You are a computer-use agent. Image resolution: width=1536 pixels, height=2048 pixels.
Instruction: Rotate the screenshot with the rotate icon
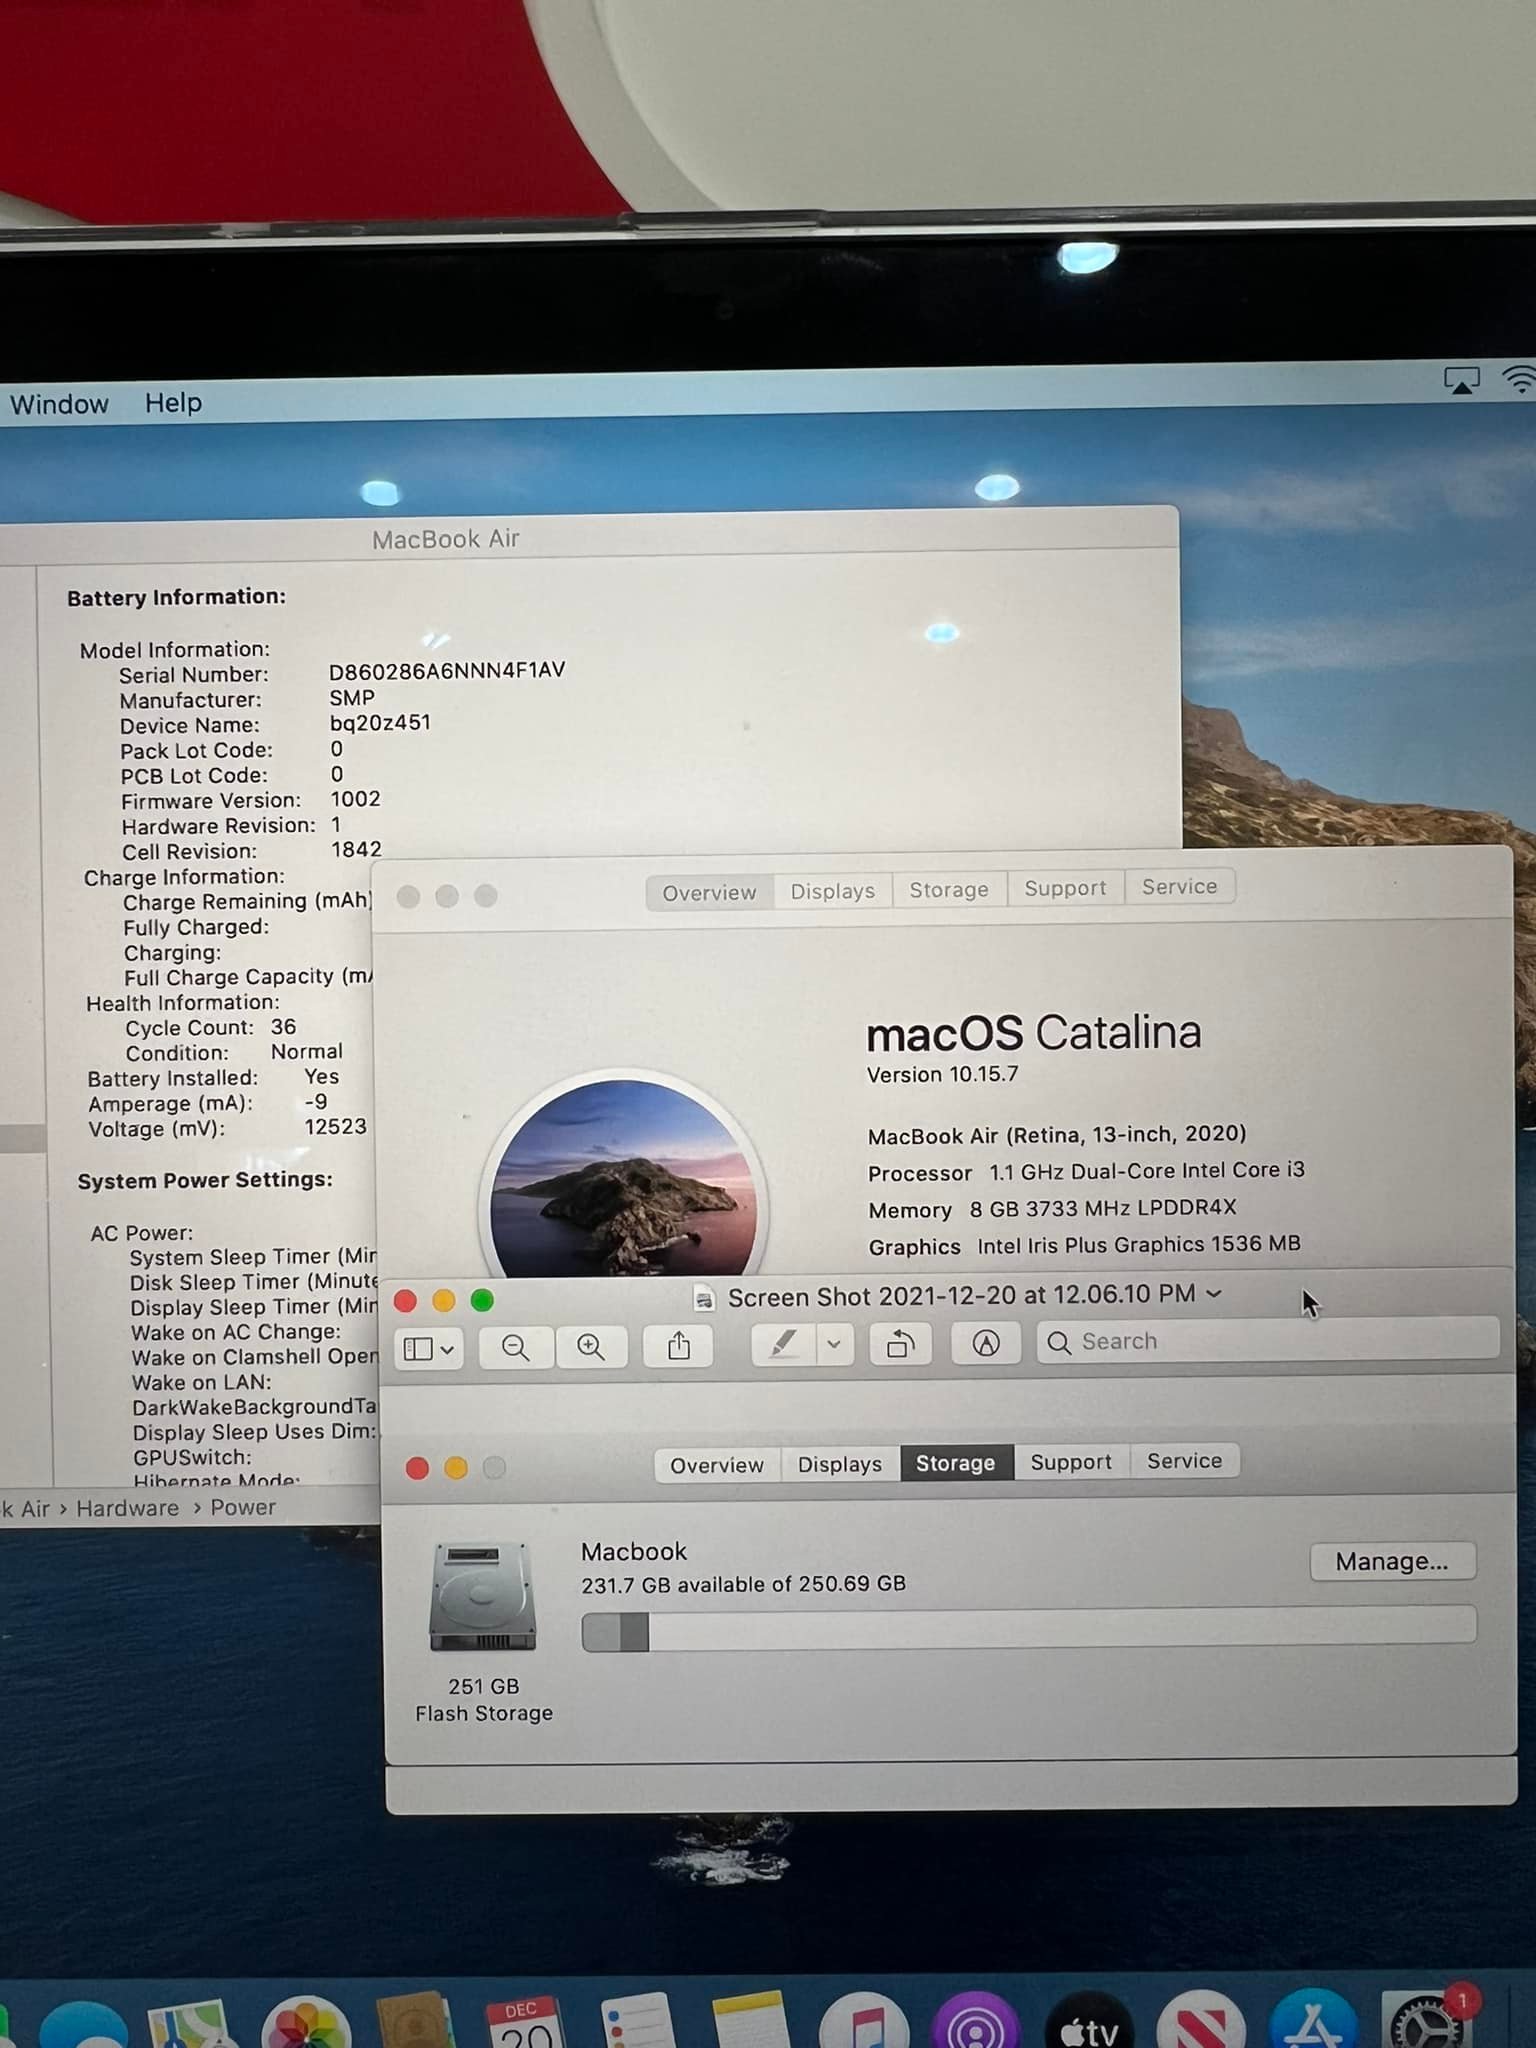pyautogui.click(x=900, y=1345)
